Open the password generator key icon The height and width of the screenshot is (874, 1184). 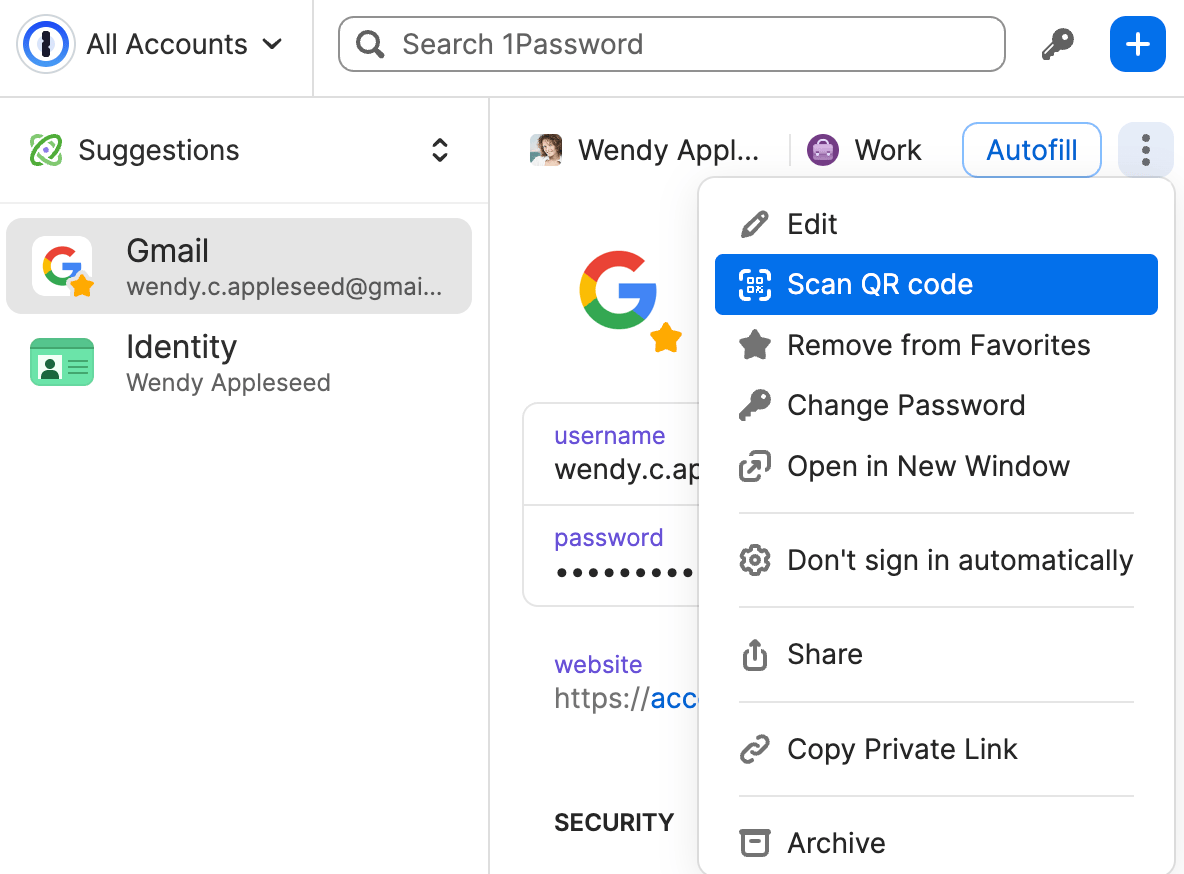(1059, 44)
